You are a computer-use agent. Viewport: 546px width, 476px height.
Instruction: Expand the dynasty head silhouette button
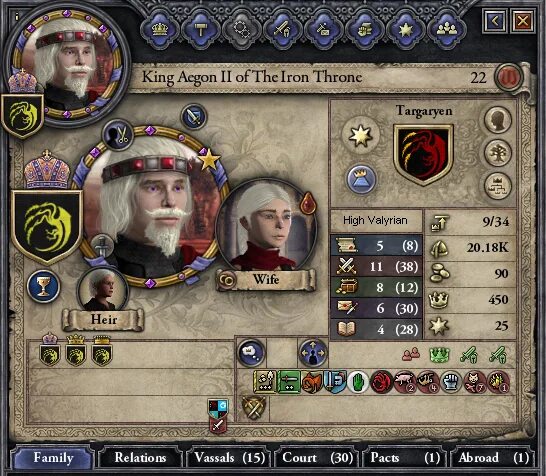498,120
